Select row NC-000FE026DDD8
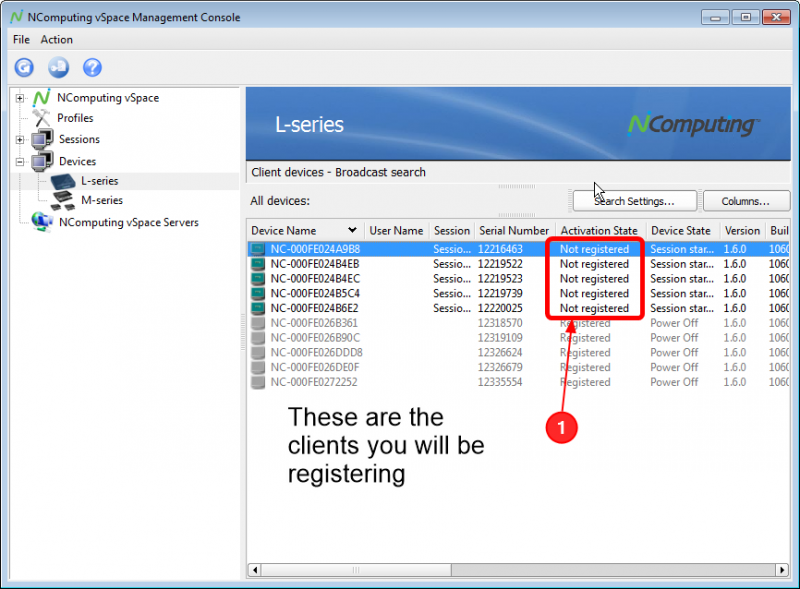 coord(518,353)
